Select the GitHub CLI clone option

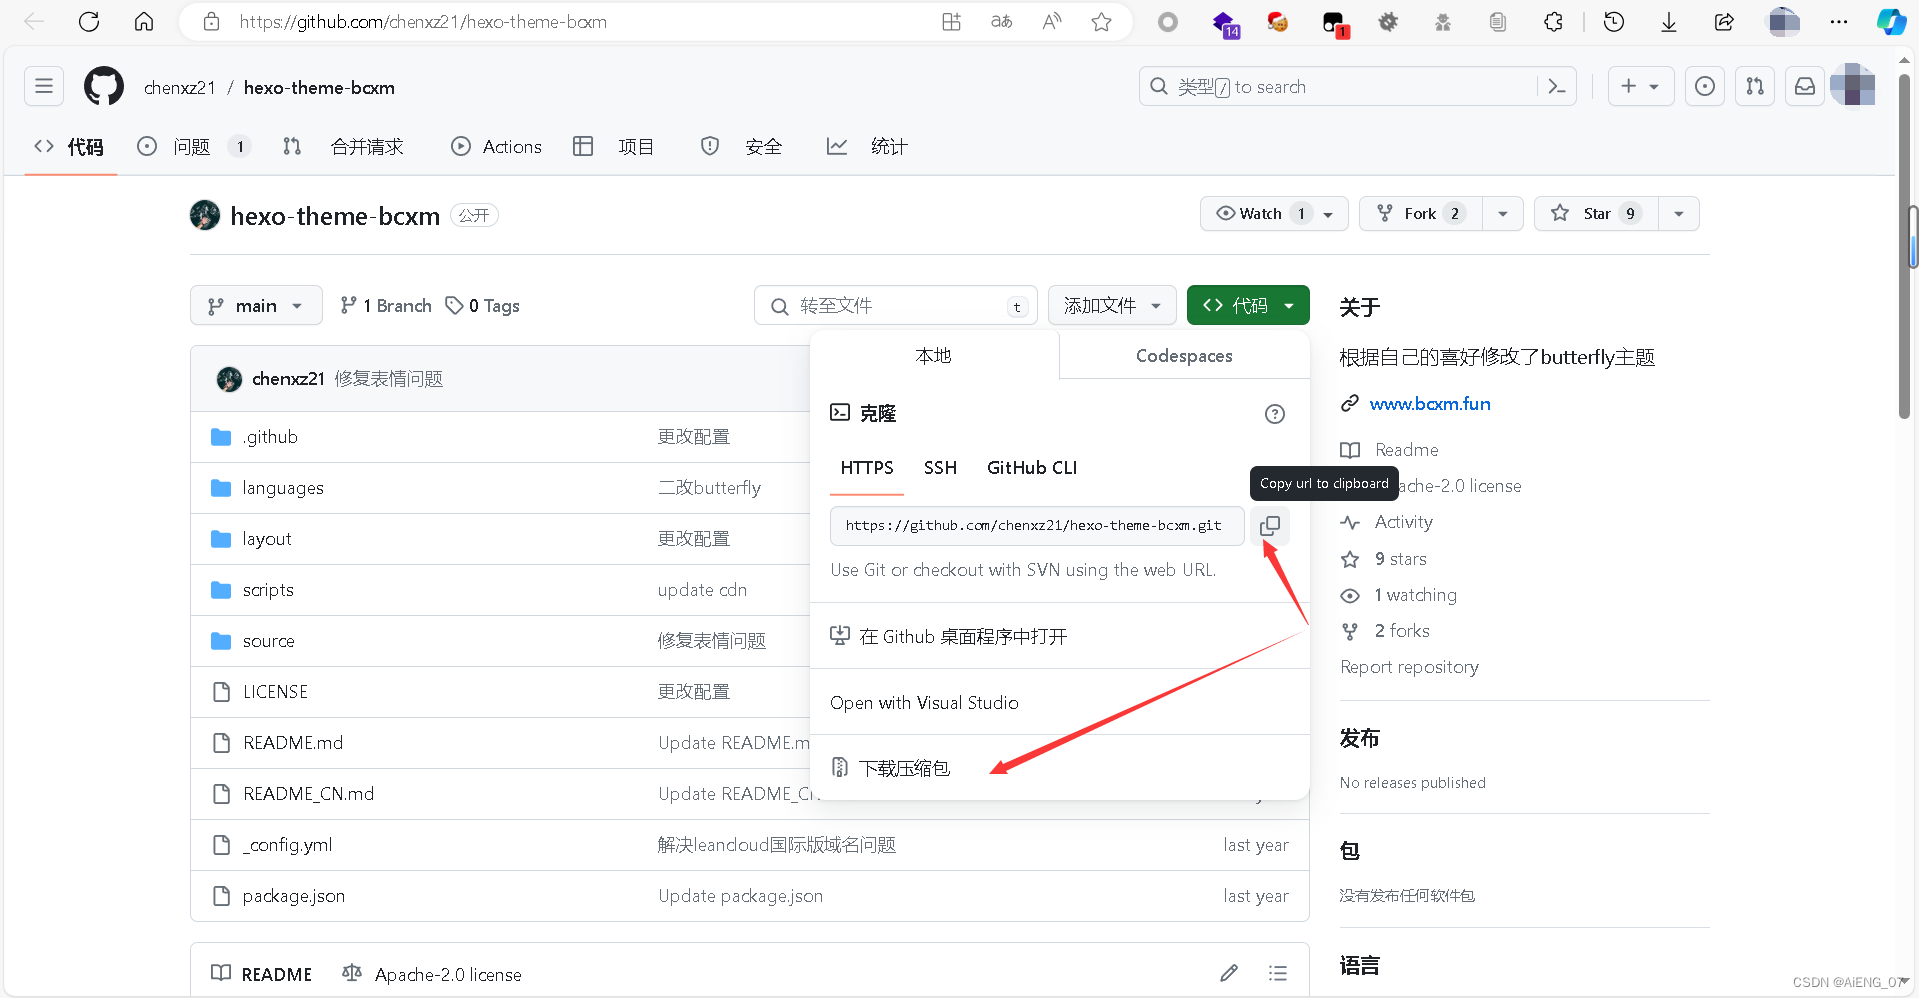coord(1032,468)
